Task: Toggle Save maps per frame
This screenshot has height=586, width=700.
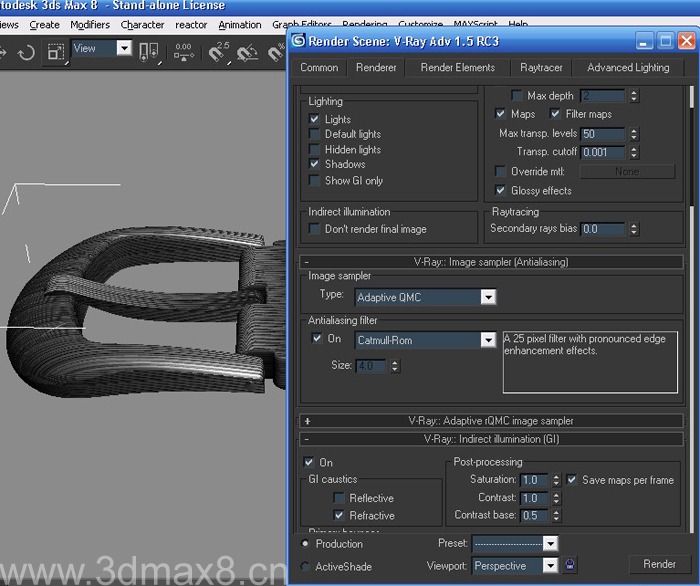Action: pos(571,480)
